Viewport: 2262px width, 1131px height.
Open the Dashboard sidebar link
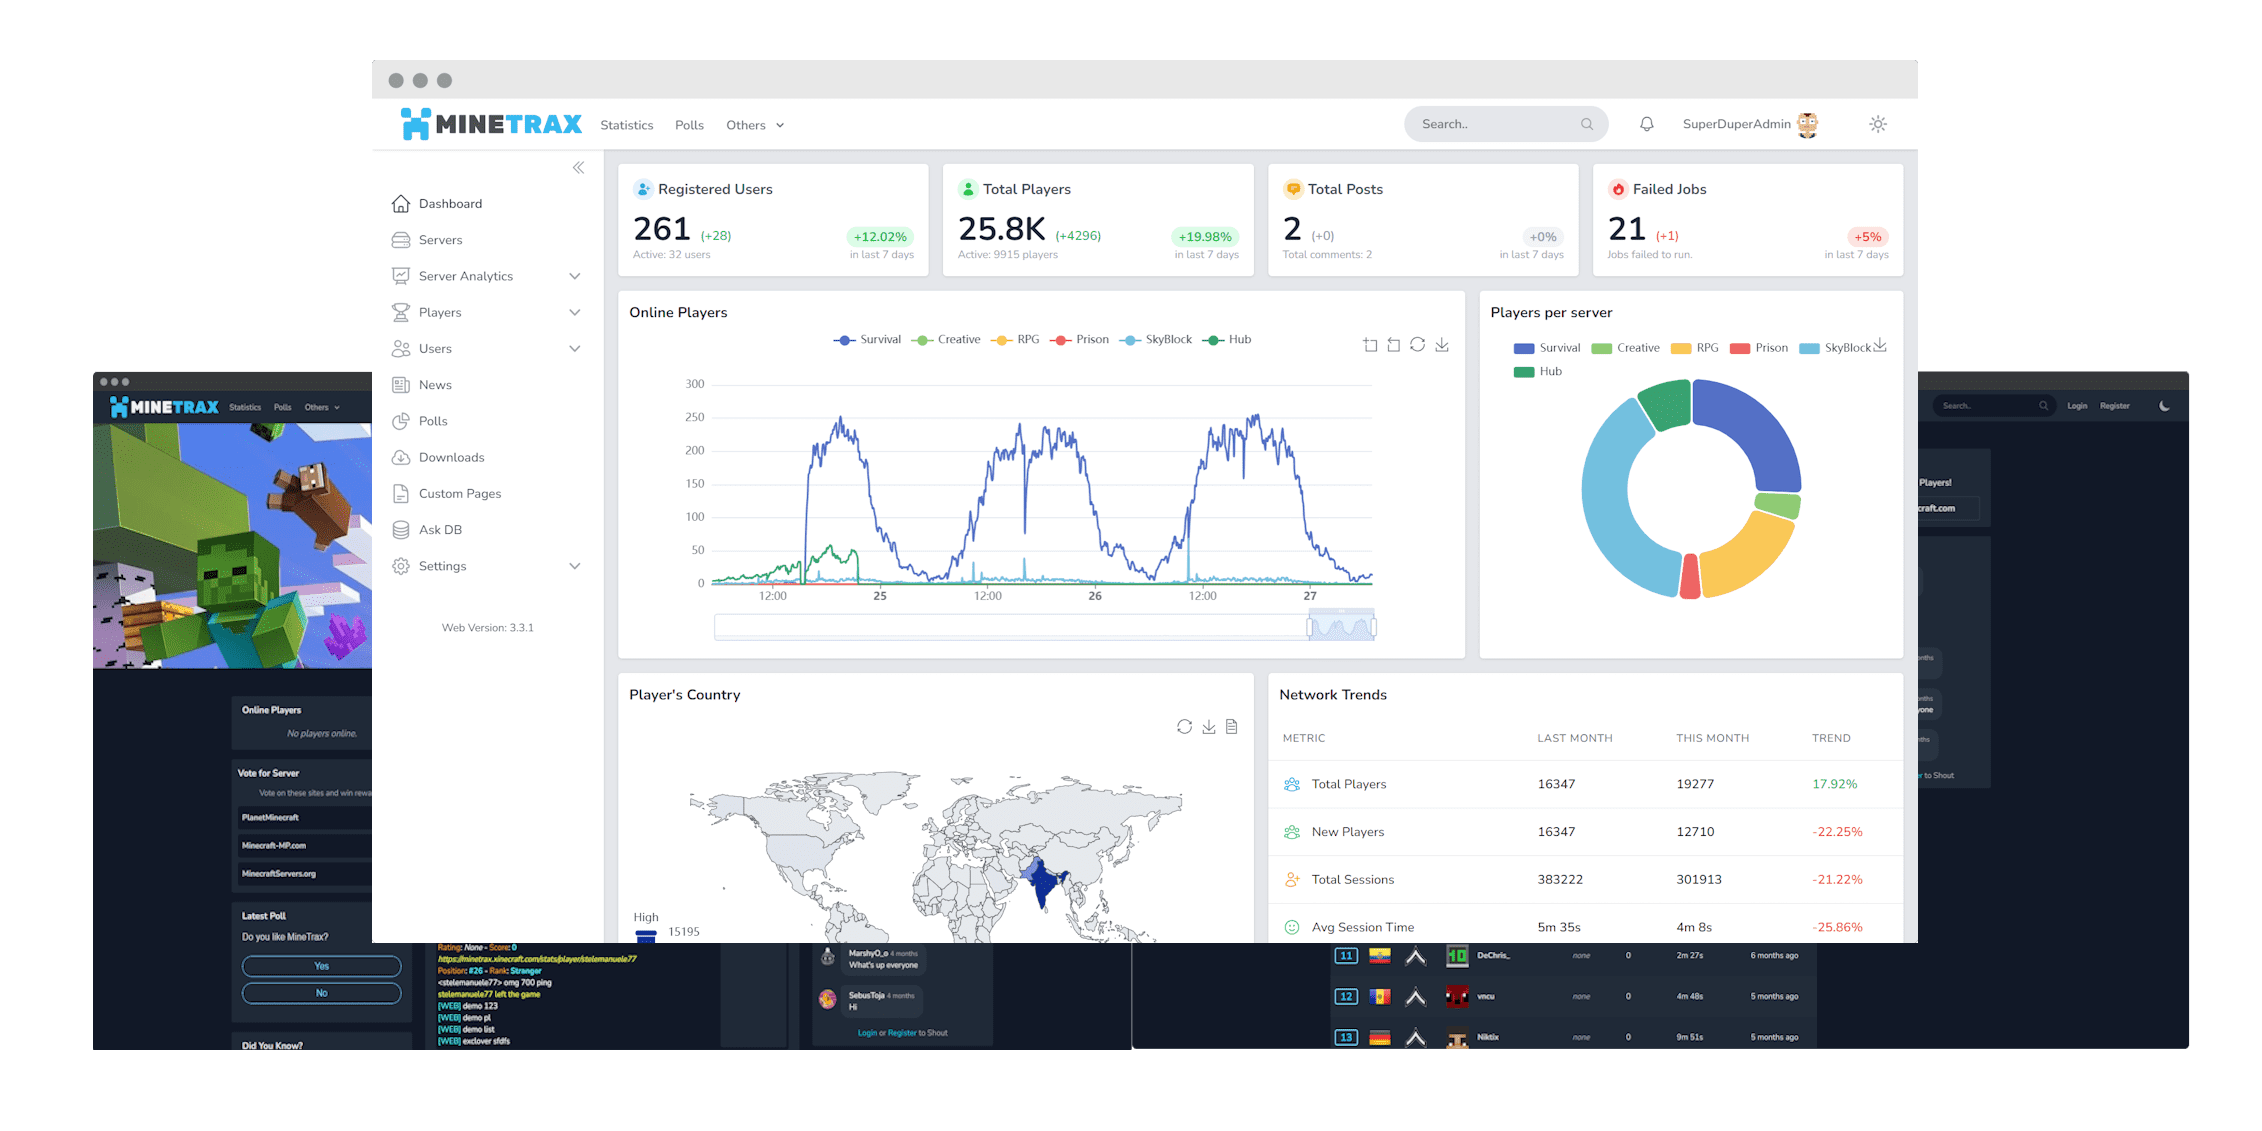pyautogui.click(x=450, y=204)
